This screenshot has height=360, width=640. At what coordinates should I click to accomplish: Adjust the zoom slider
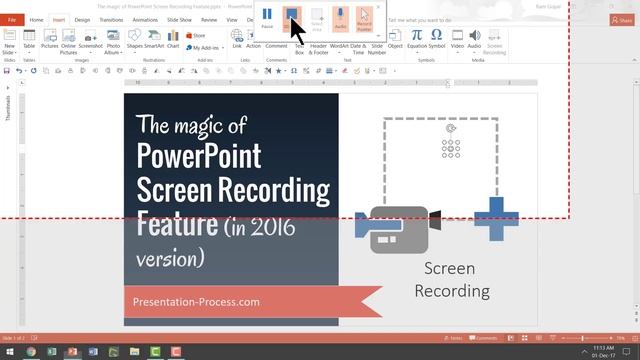coord(582,338)
